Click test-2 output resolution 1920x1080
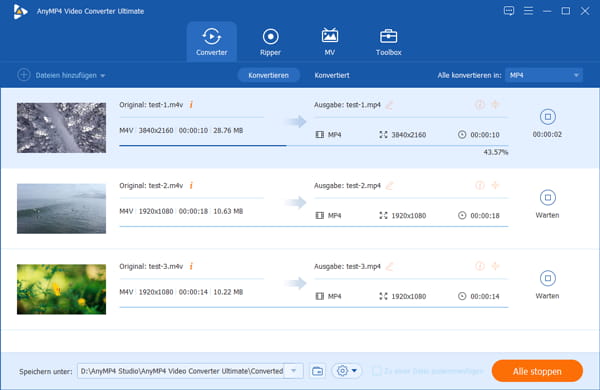This screenshot has height=390, width=600. tap(408, 215)
